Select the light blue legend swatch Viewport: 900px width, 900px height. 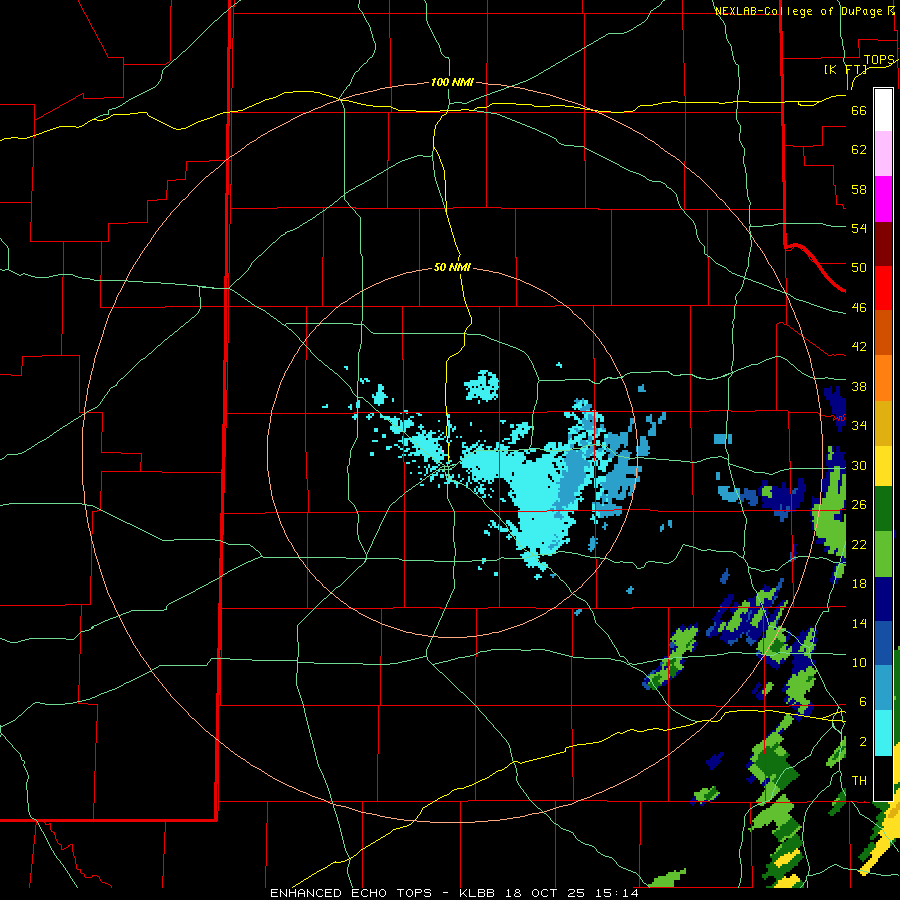[x=883, y=688]
